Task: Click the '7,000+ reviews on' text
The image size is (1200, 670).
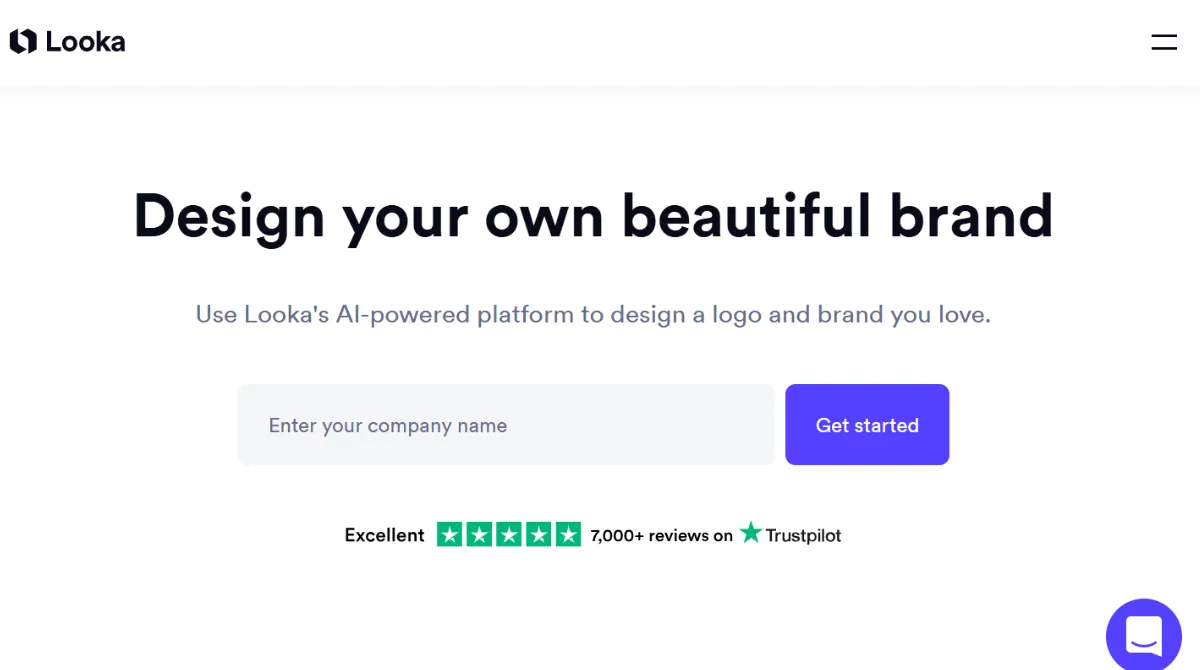Action: 662,536
